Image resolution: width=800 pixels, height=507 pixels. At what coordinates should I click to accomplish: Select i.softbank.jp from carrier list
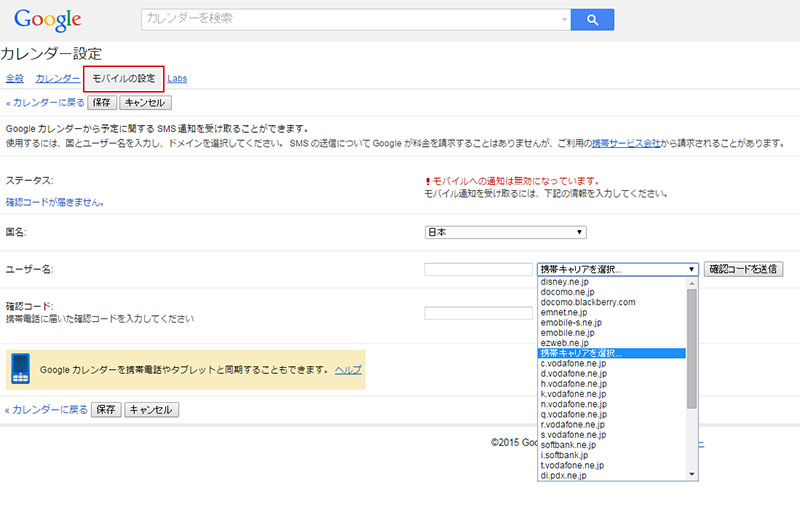(612, 455)
